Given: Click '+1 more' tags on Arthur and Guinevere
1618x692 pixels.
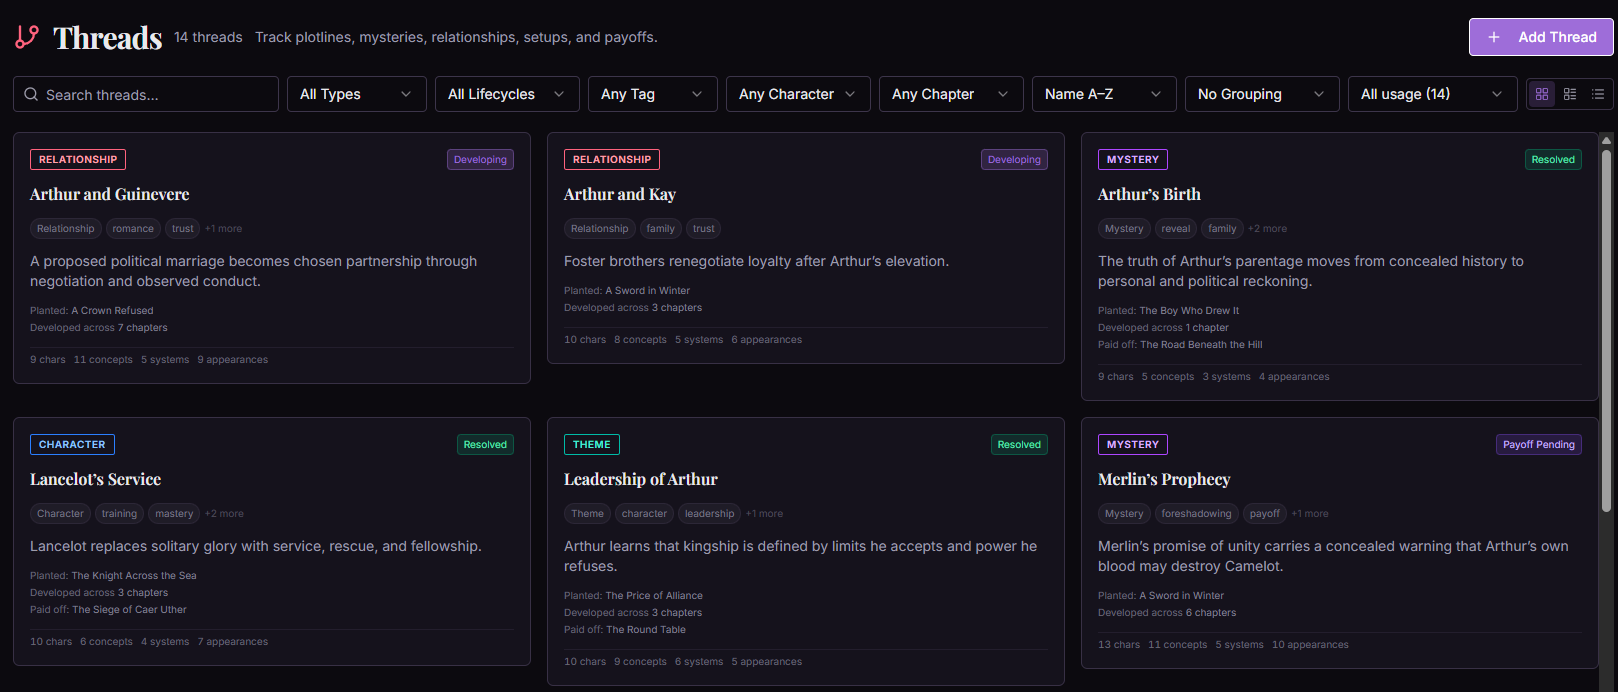Looking at the screenshot, I should [224, 229].
